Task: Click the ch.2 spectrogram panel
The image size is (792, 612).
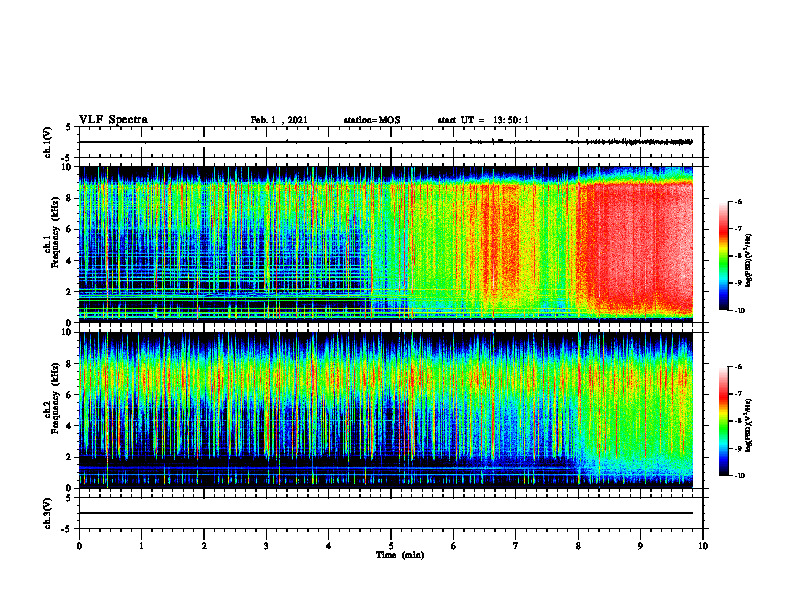Action: tap(386, 410)
